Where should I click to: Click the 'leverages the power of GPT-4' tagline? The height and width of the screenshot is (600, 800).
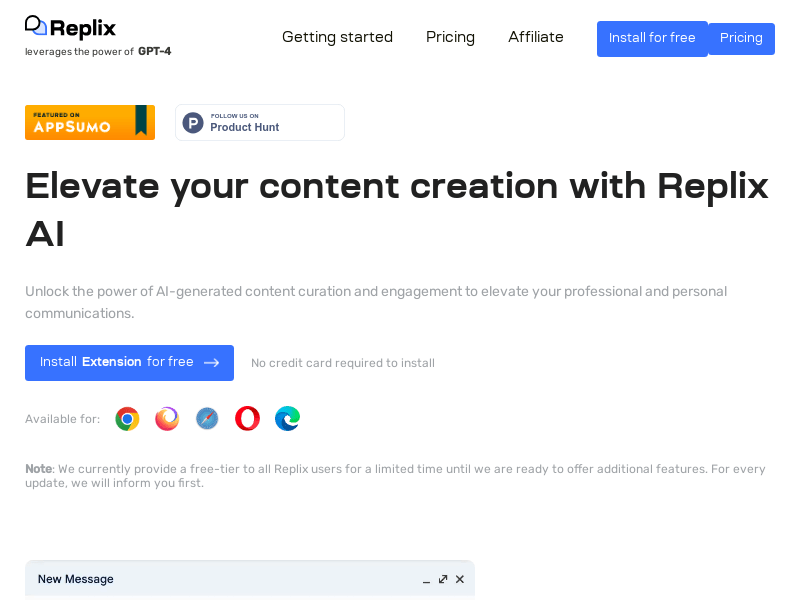coord(98,52)
